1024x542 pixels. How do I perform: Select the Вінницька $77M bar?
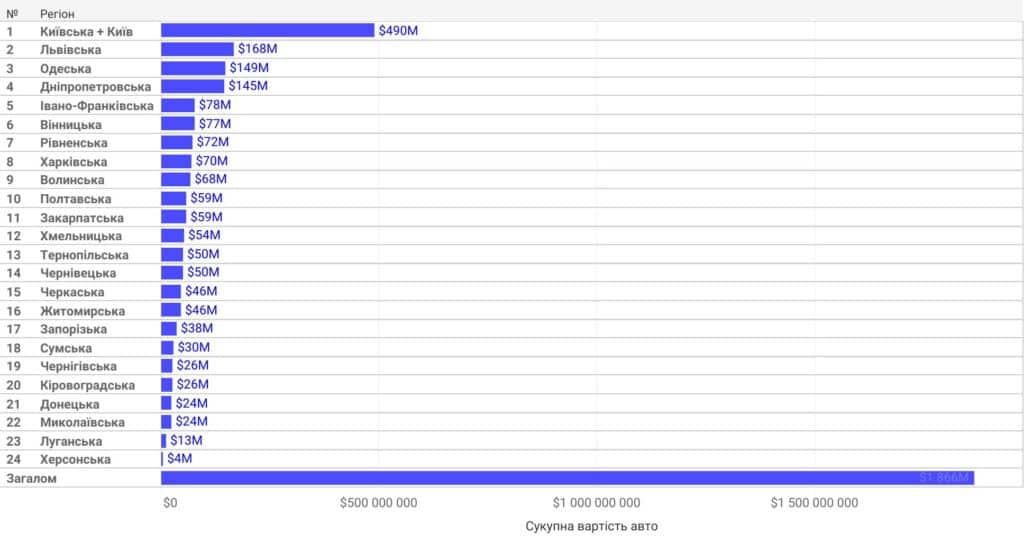pyautogui.click(x=178, y=123)
